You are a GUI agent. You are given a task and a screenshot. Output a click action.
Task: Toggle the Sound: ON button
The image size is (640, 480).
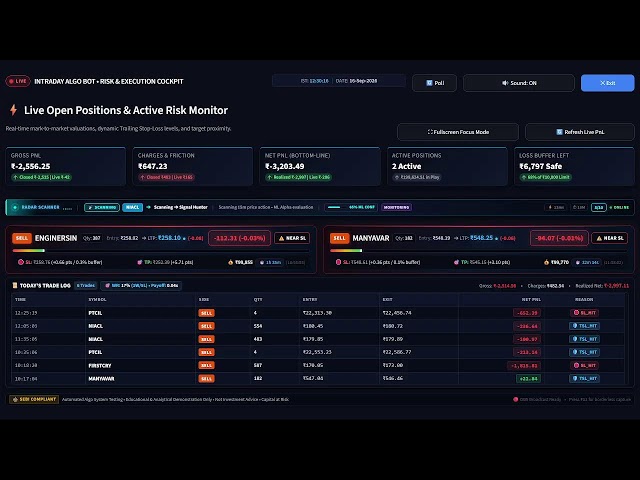pyautogui.click(x=519, y=83)
